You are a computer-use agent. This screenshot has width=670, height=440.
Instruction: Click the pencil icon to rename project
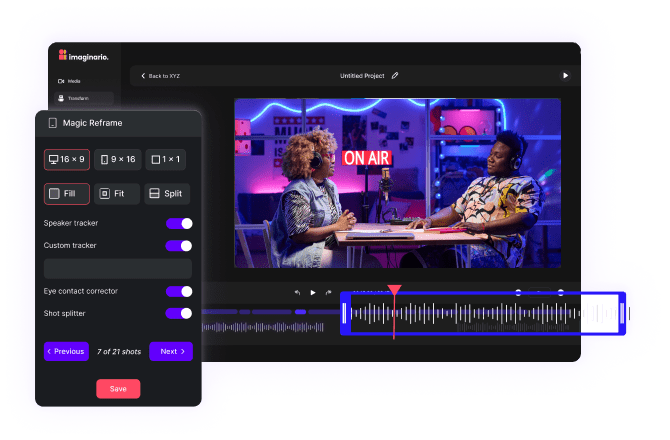pos(395,76)
